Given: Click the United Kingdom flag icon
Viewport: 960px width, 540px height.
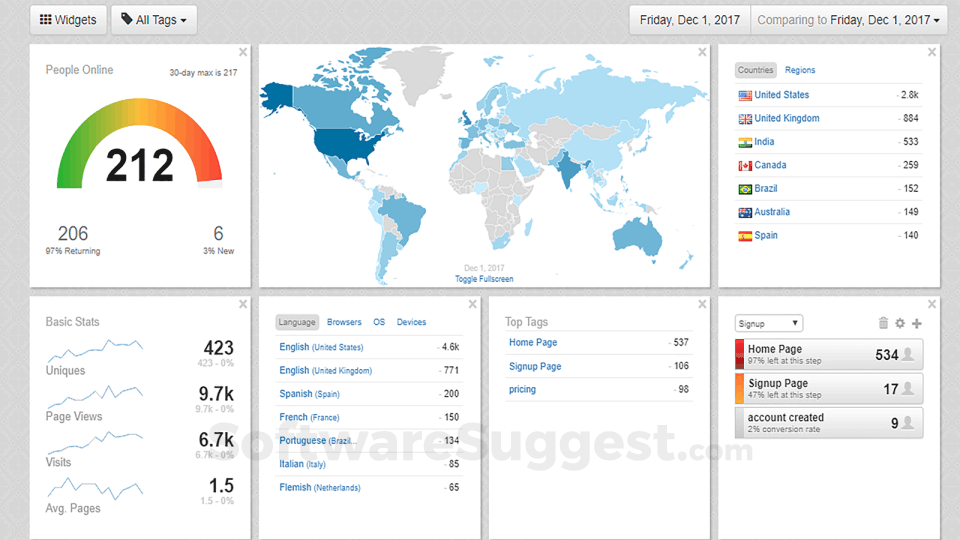Looking at the screenshot, I should click(x=745, y=119).
